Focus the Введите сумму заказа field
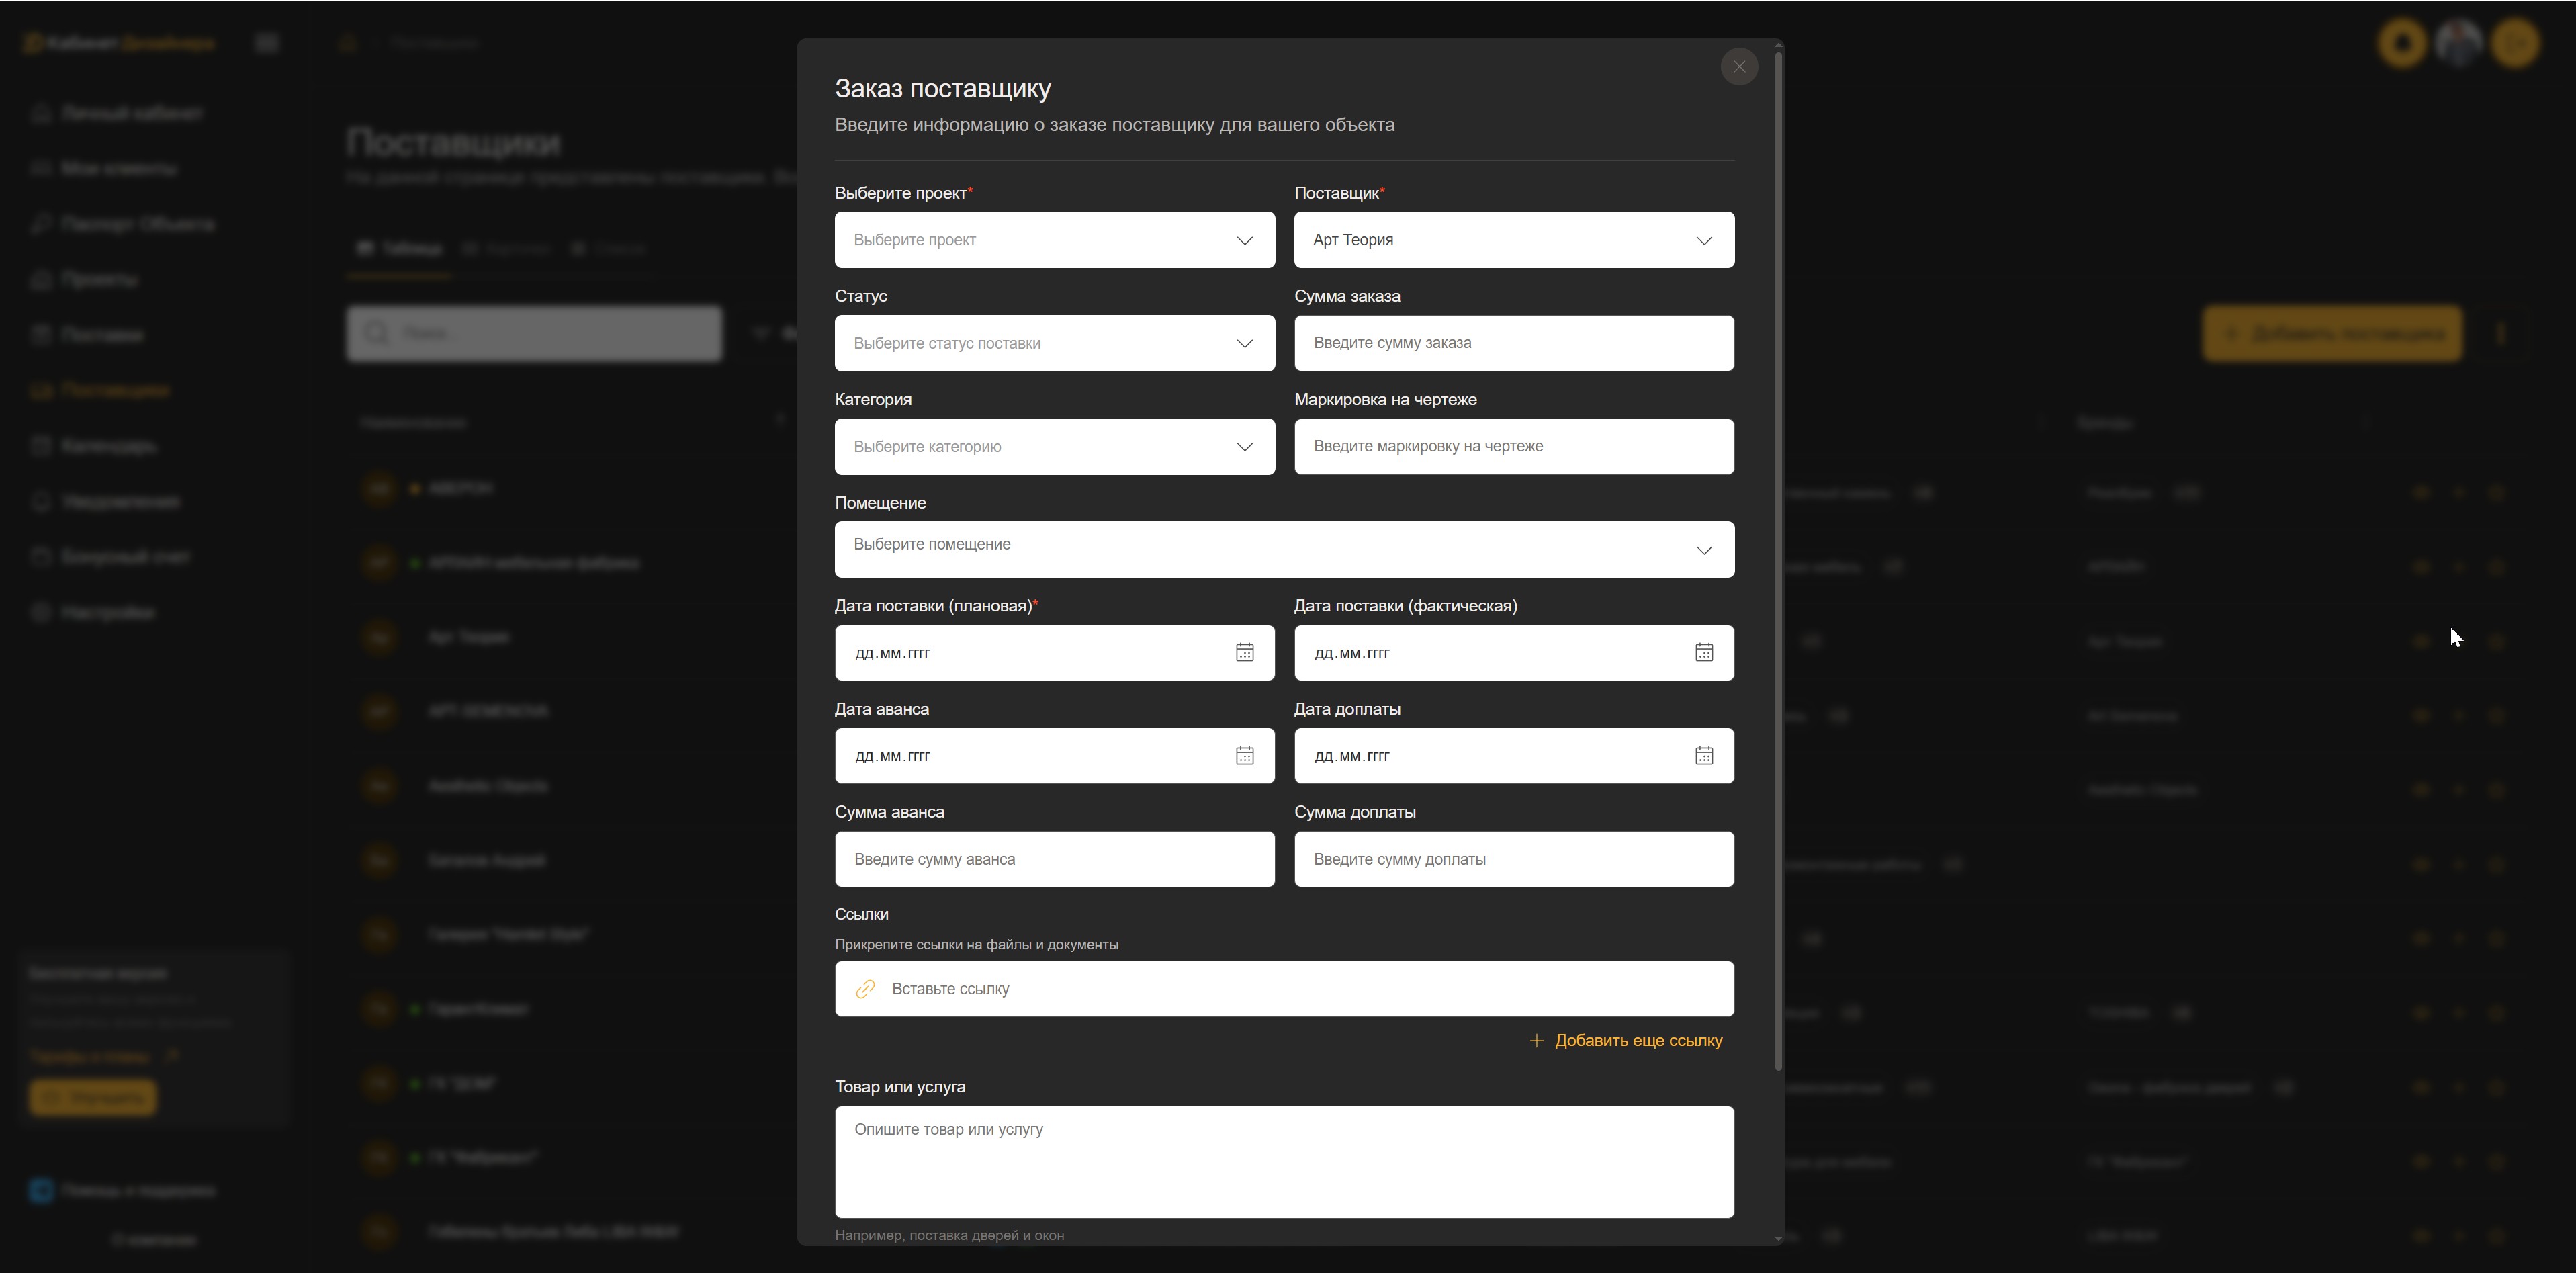The image size is (2576, 1273). (x=1513, y=343)
